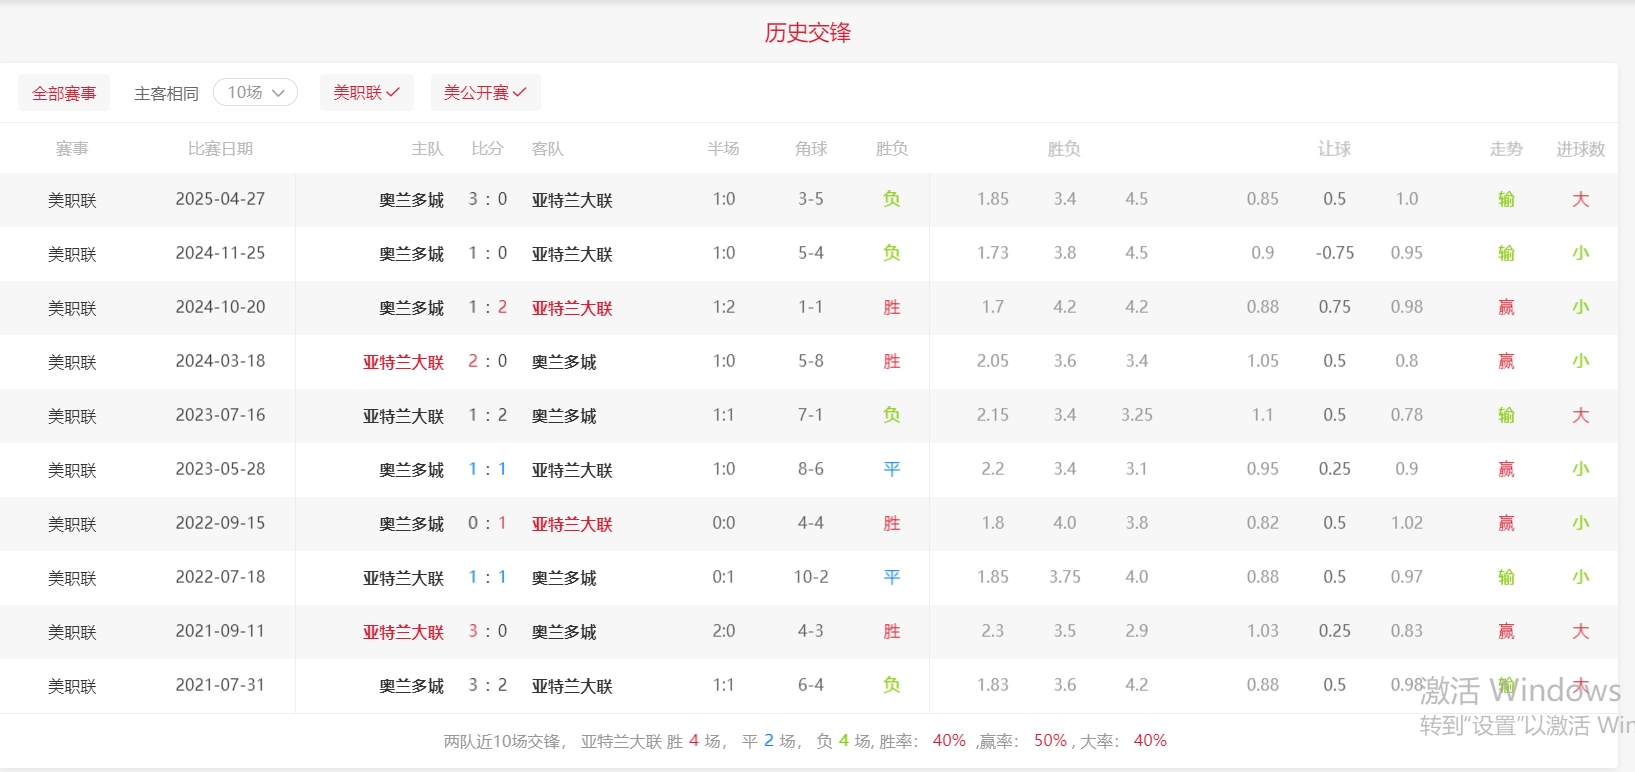Click the 2 : 0 score on 2024-03-18
This screenshot has height=772, width=1635.
pyautogui.click(x=487, y=361)
